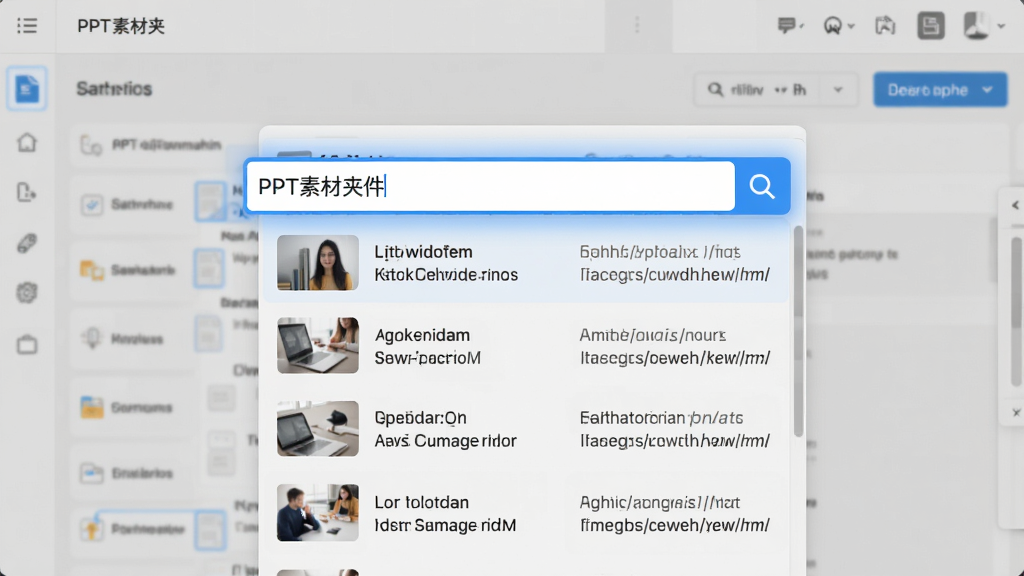The width and height of the screenshot is (1024, 576).
Task: Click the Satherios heading
Action: coord(114,89)
